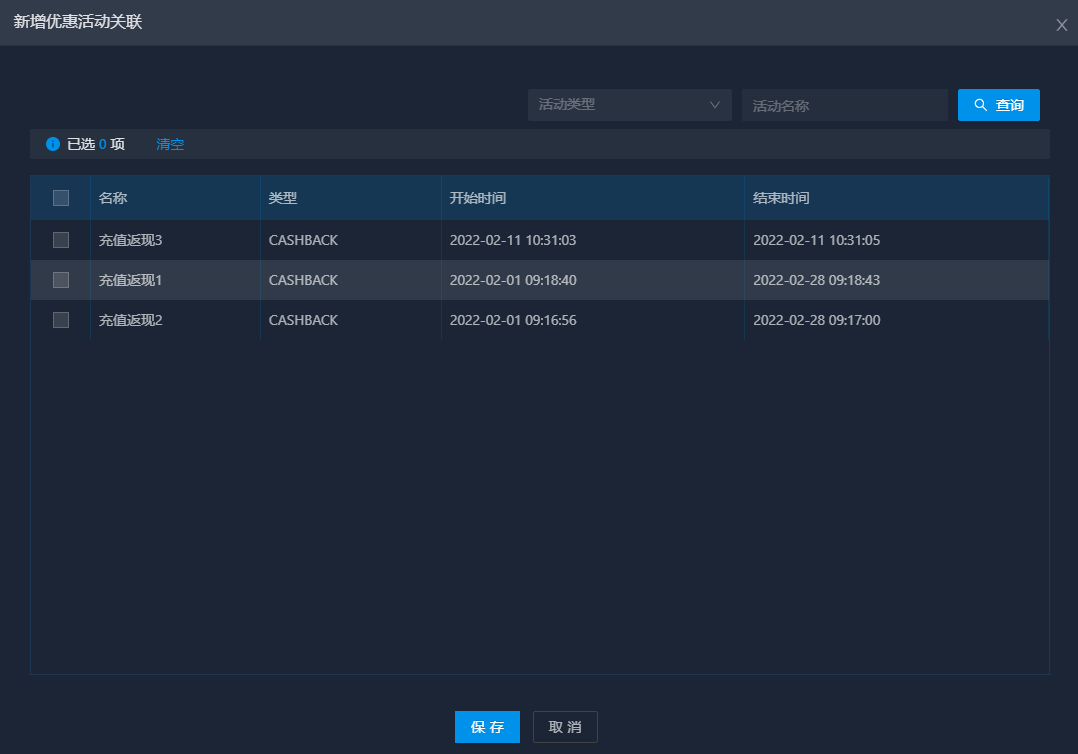Image resolution: width=1078 pixels, height=754 pixels.
Task: Click the end time 2022-02-28 09:17:00 cell
Action: click(x=816, y=320)
